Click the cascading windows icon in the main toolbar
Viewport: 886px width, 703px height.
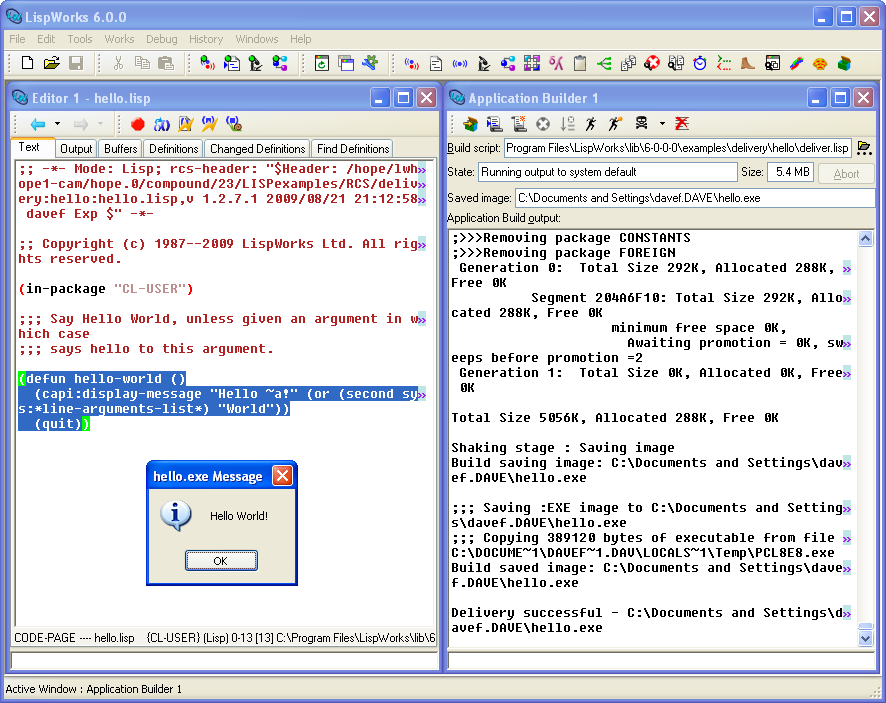pos(346,63)
